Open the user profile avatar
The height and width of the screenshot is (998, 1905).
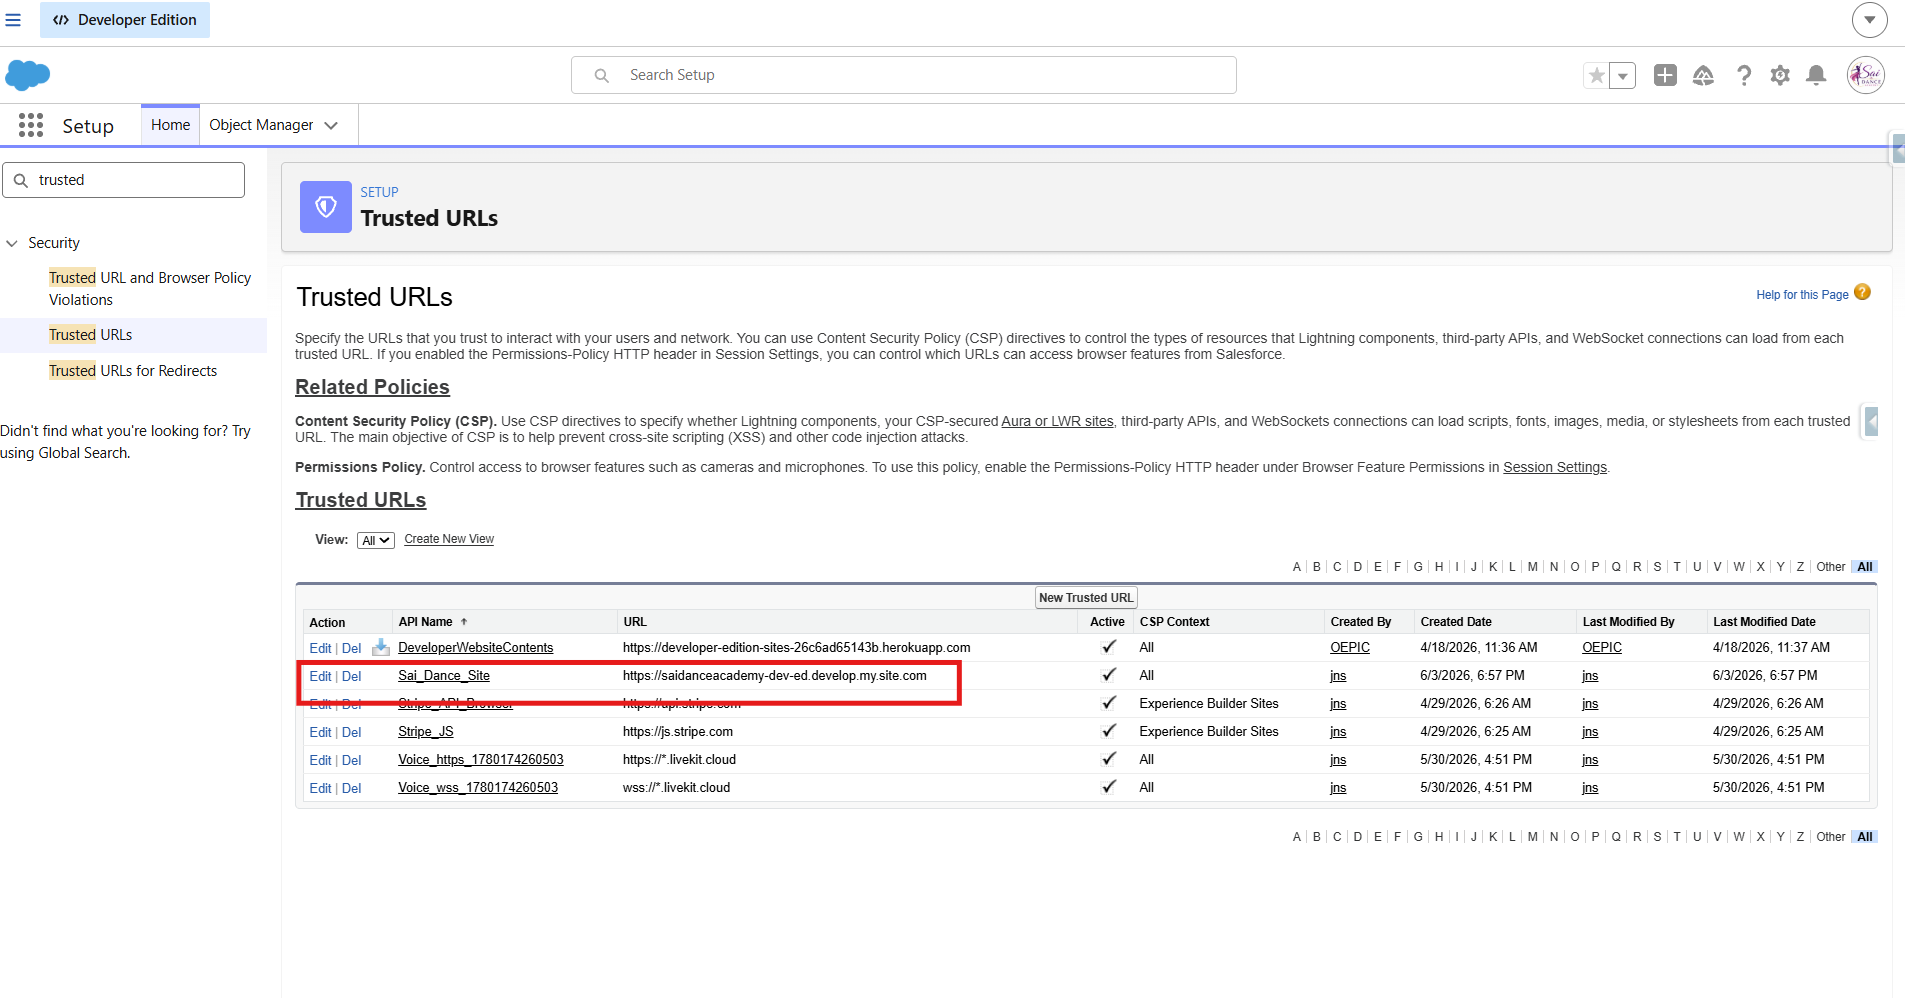tap(1866, 75)
